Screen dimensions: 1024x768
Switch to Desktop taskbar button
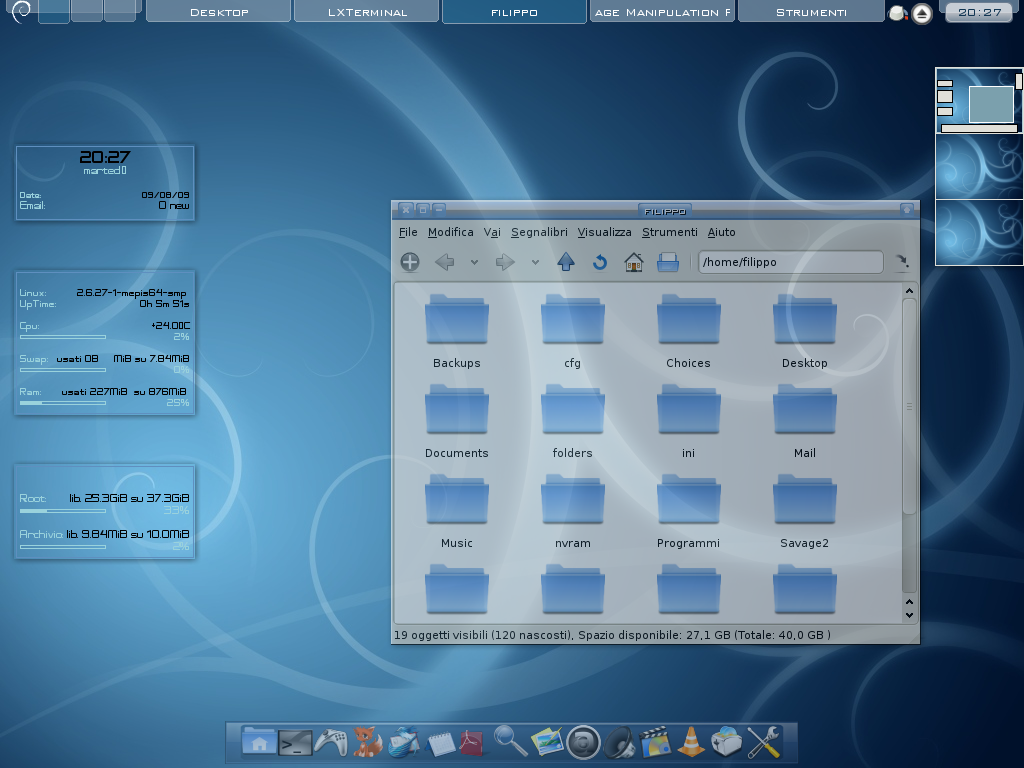coord(219,12)
